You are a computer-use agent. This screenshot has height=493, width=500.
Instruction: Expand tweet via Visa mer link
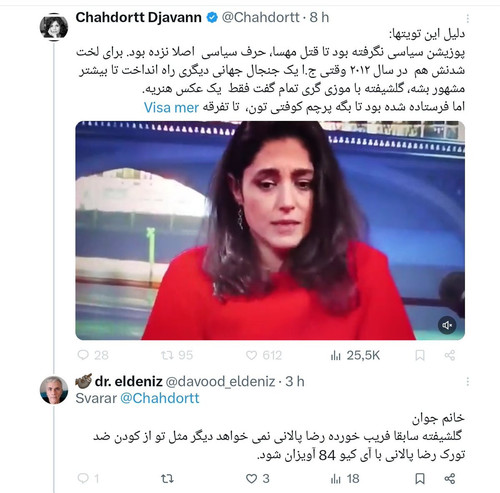(171, 107)
